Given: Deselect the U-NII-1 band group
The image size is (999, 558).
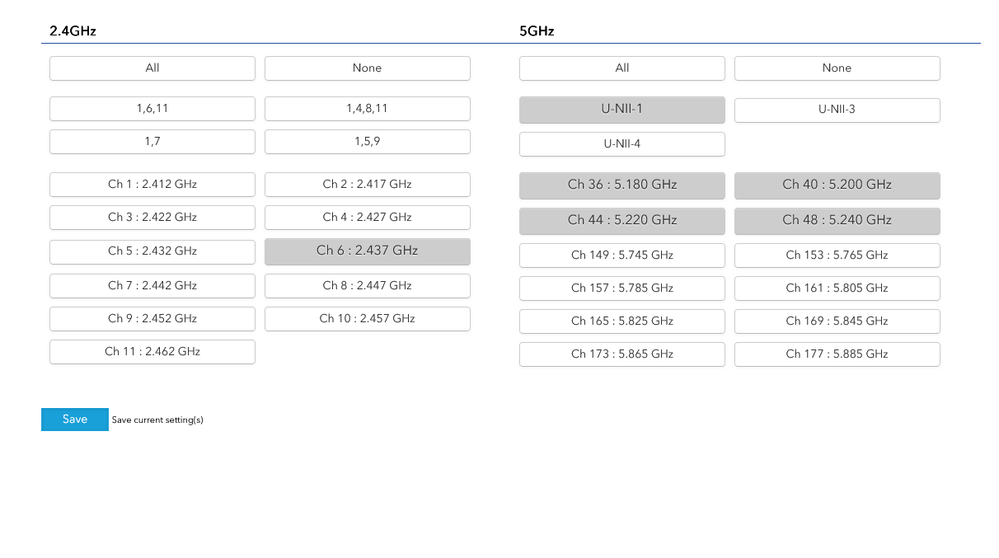Looking at the screenshot, I should click(622, 110).
